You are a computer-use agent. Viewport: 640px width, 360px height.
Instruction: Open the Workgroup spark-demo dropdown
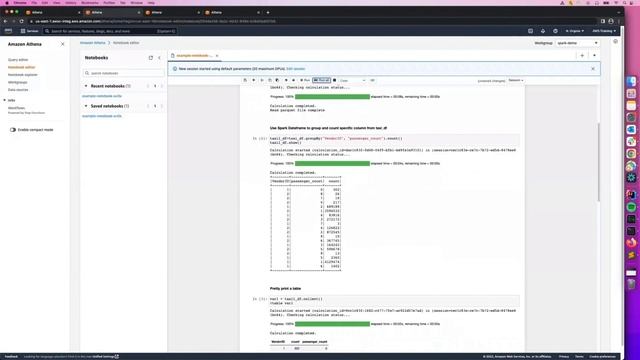tap(577, 43)
